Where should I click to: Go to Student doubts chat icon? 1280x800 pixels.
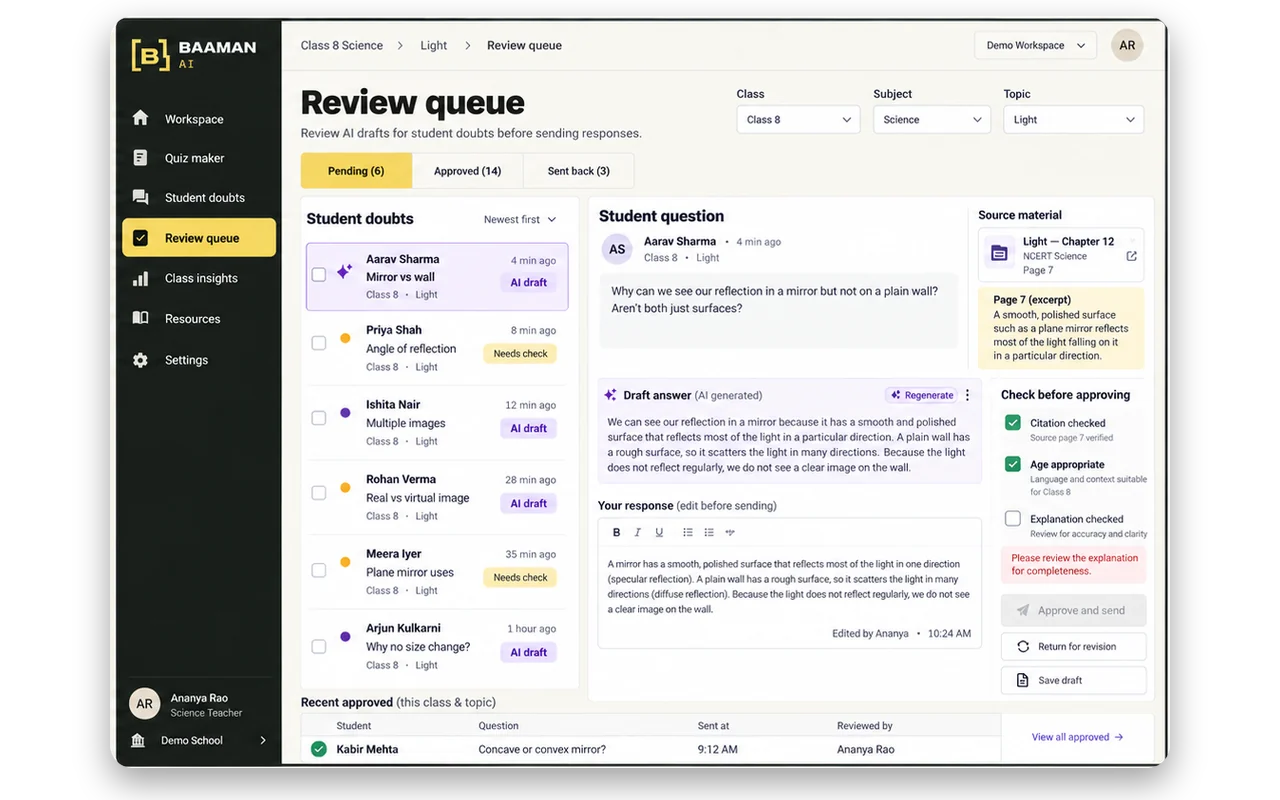pos(141,198)
